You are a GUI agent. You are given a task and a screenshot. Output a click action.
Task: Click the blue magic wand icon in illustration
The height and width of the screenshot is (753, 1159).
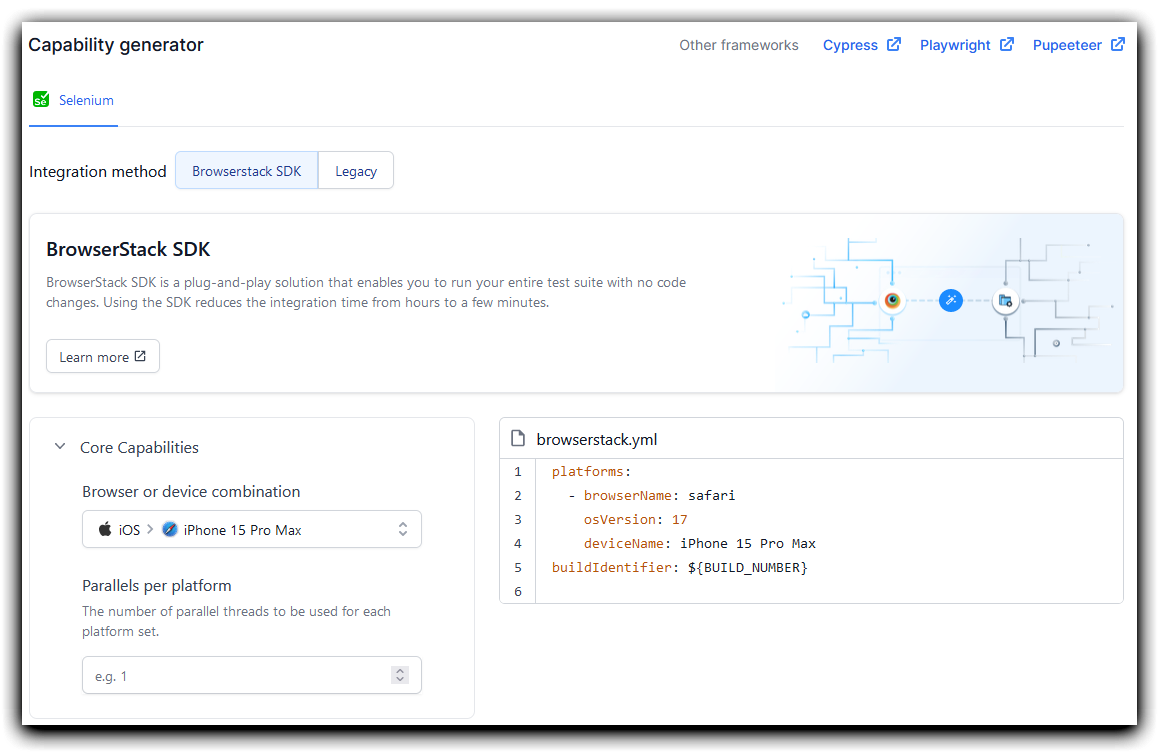(x=951, y=300)
